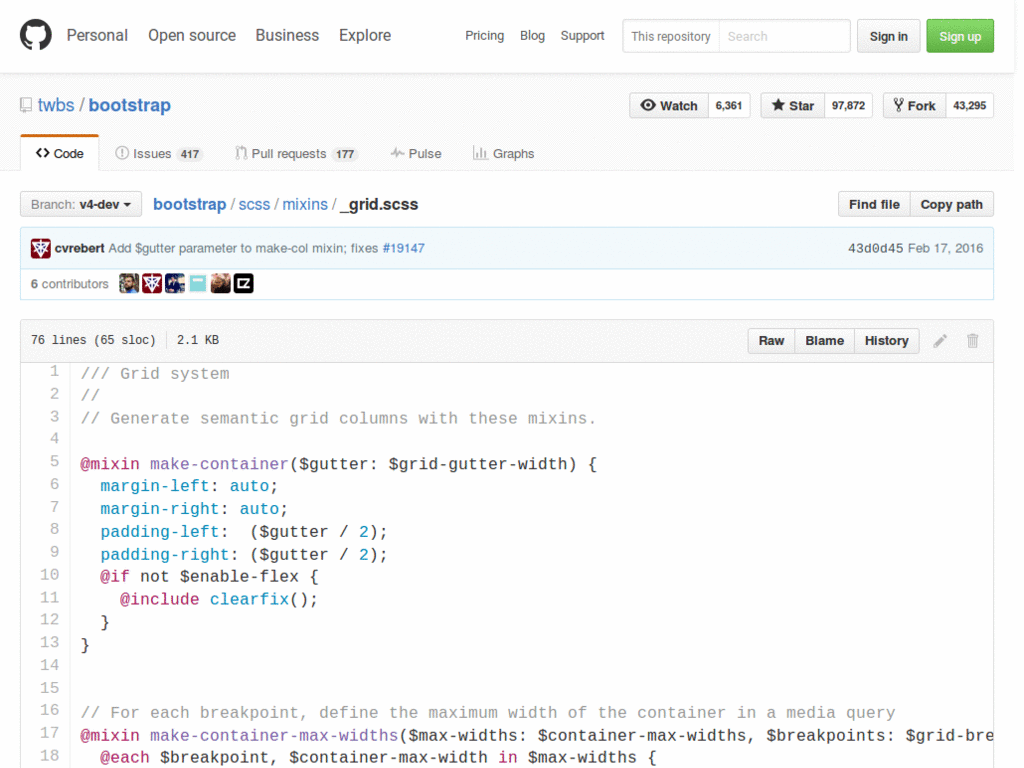Open the Pulse tab
The height and width of the screenshot is (768, 1024).
[x=416, y=153]
